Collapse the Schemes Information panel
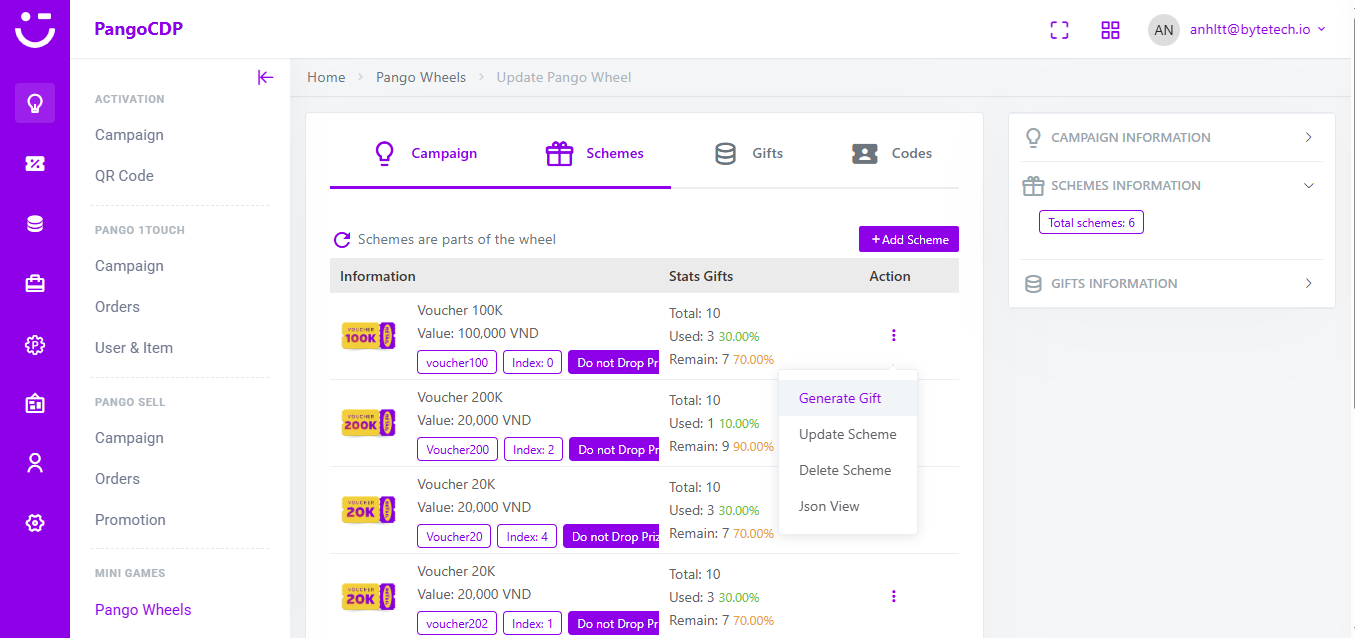This screenshot has height=638, width=1355. coord(1172,185)
